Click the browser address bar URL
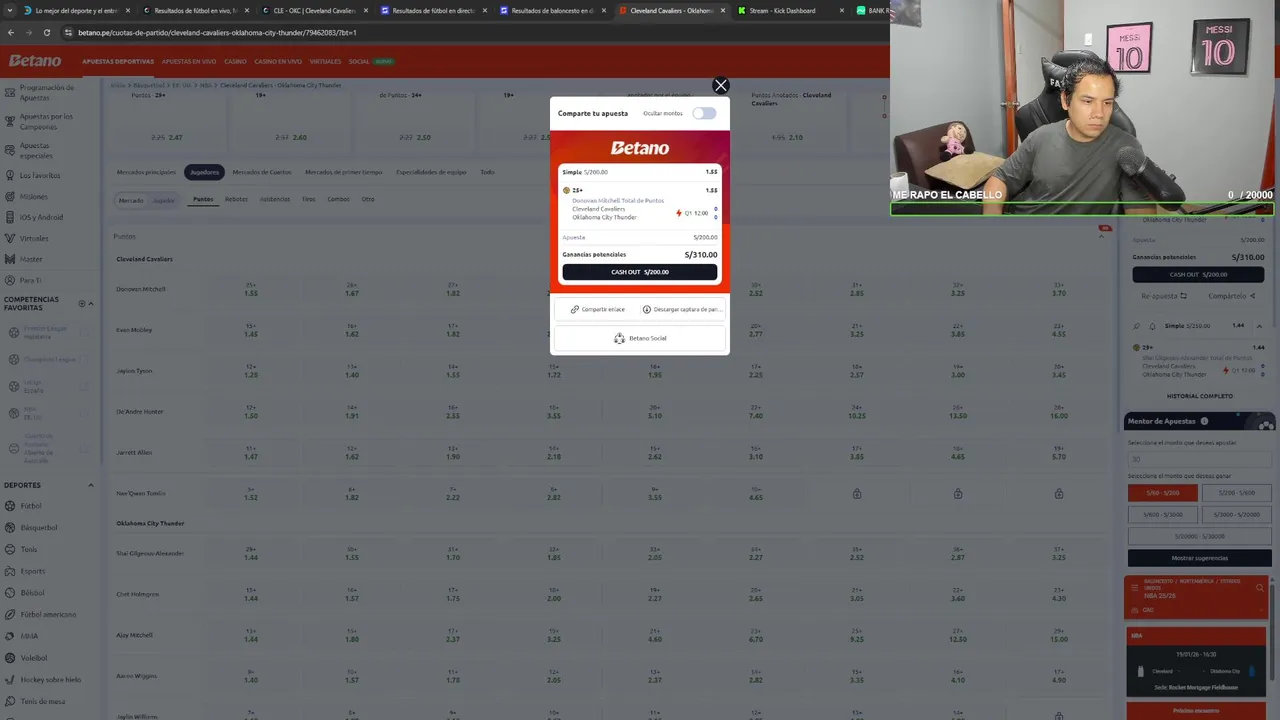The width and height of the screenshot is (1280, 720). (217, 32)
